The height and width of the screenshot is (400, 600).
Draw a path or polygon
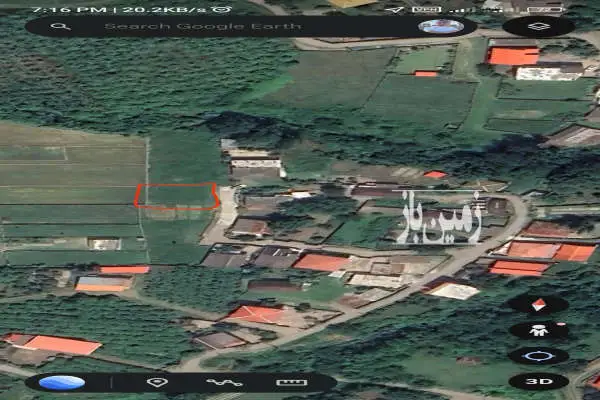[224, 382]
